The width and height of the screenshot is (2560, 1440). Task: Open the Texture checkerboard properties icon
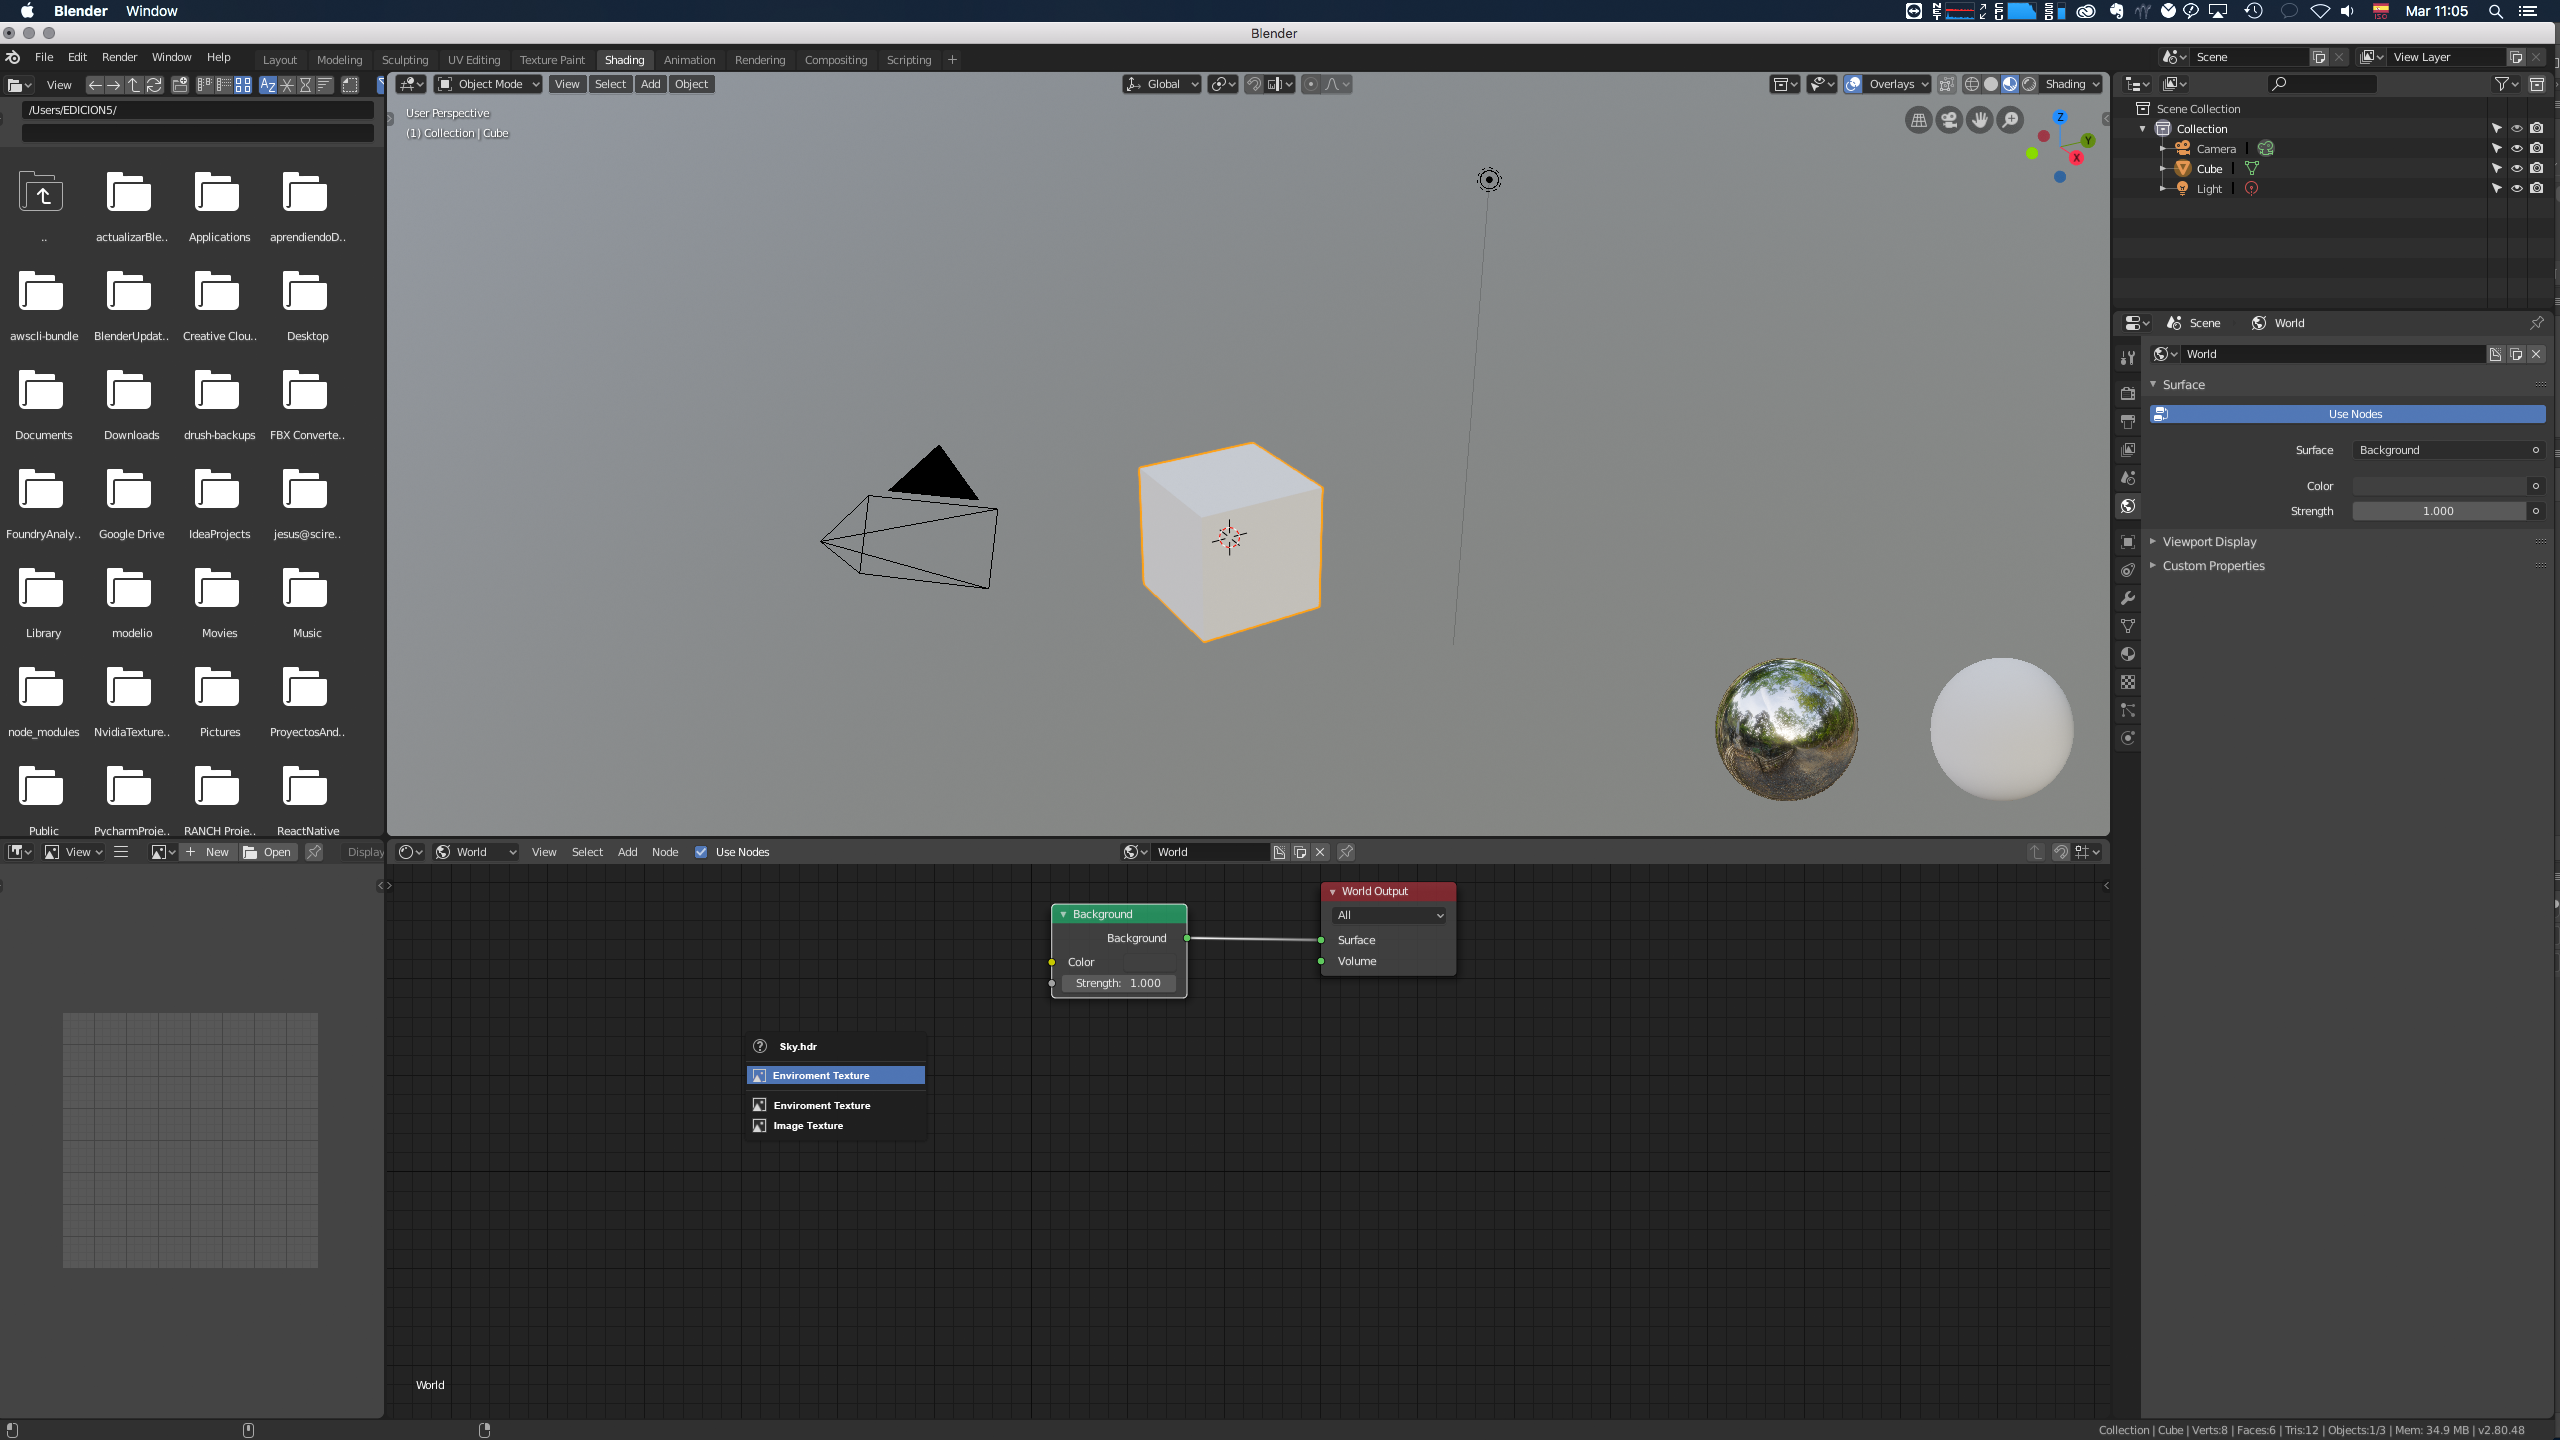point(2128,682)
